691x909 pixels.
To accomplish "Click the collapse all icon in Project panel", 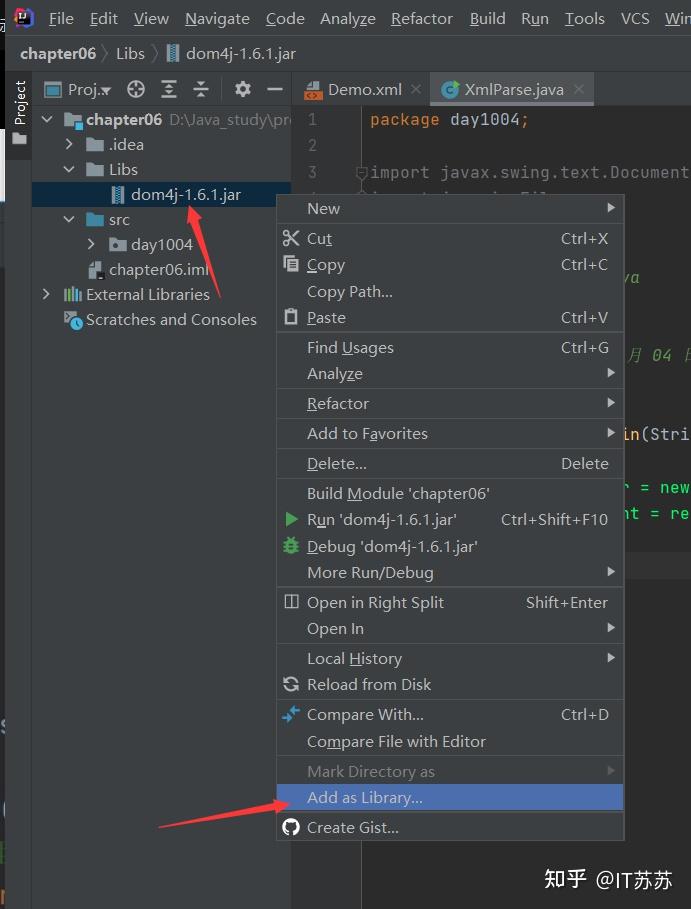I will 201,90.
